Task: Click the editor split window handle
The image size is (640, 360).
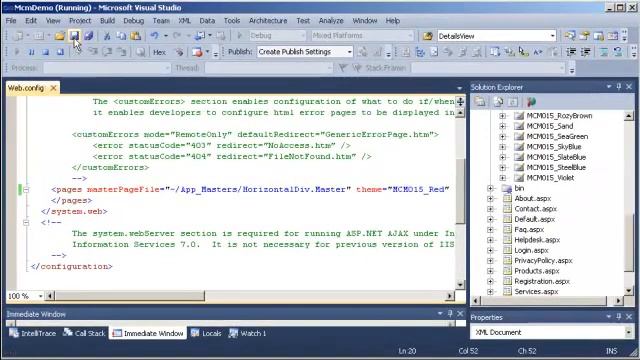Action: pyautogui.click(x=460, y=102)
